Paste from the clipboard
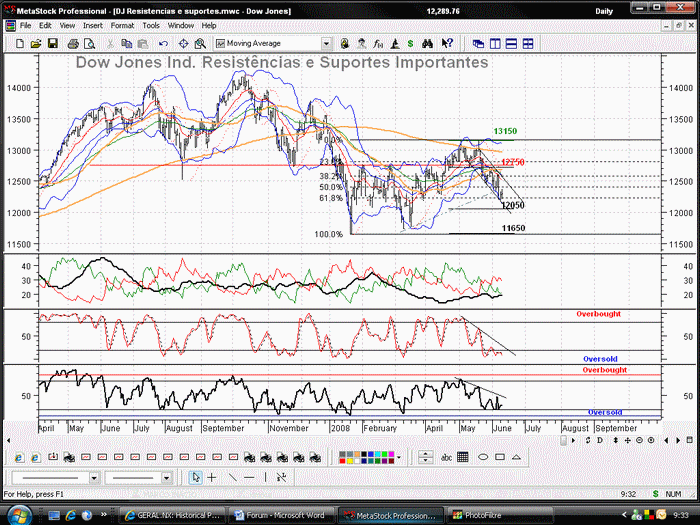The height and width of the screenshot is (525, 700). 143,44
